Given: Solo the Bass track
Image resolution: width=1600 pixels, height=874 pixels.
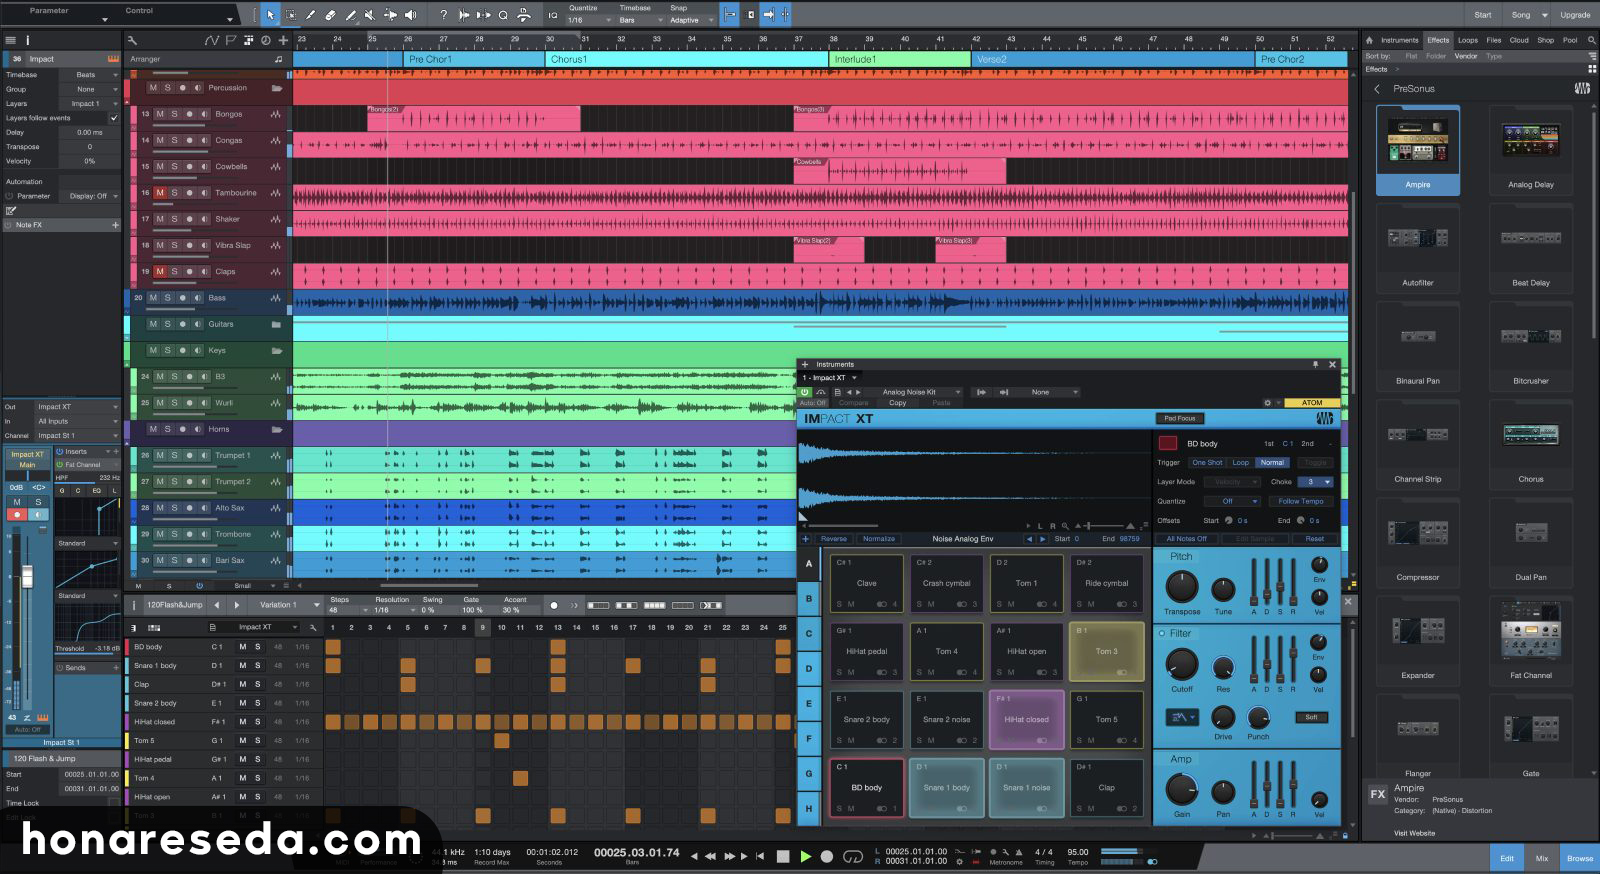Looking at the screenshot, I should click(x=167, y=298).
